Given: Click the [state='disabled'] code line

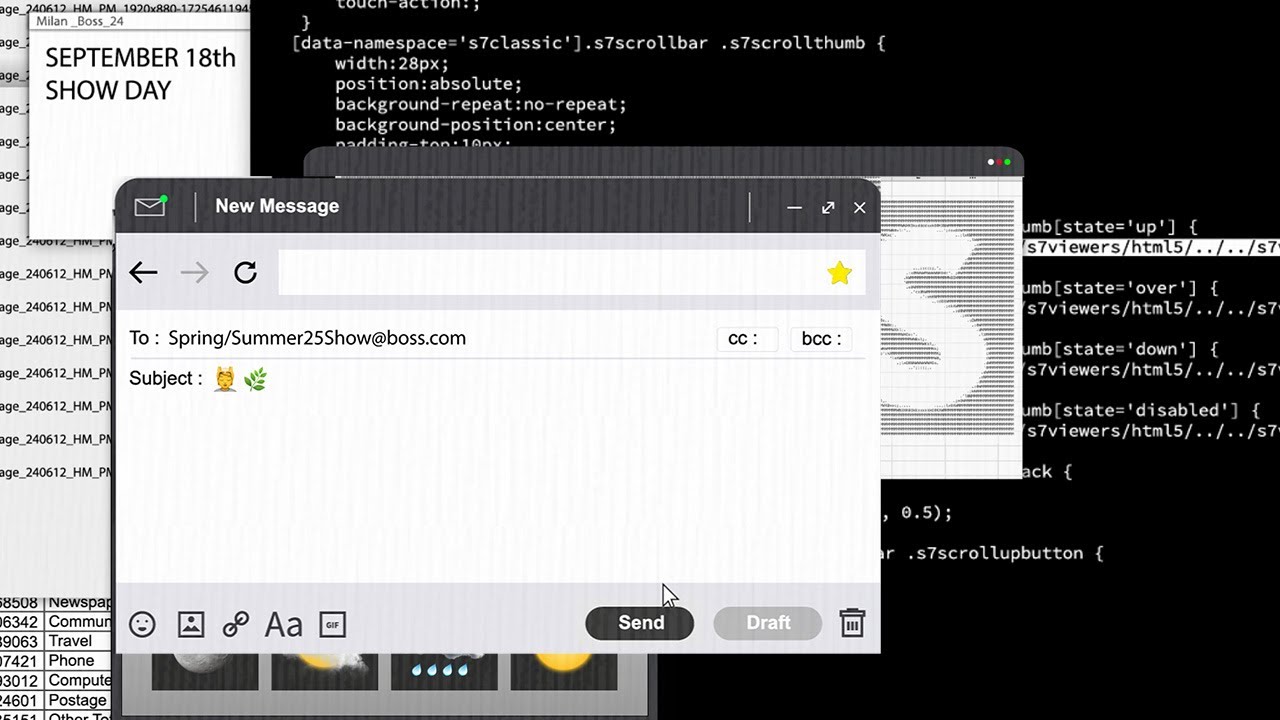Looking at the screenshot, I should tap(1140, 410).
